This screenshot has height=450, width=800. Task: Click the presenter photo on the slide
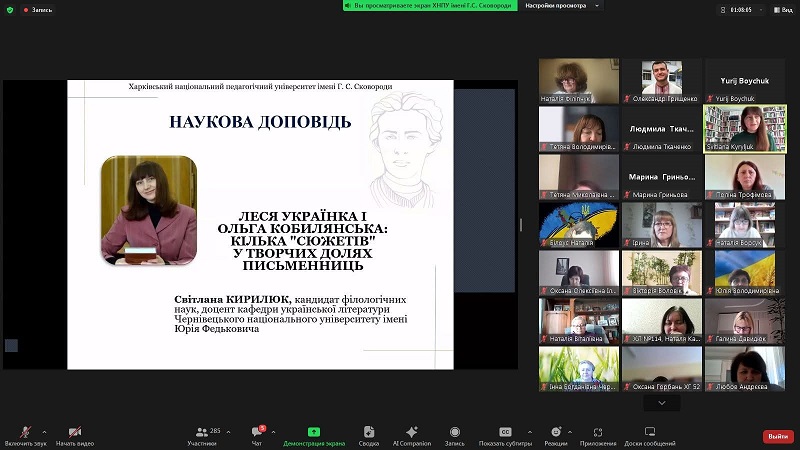click(x=149, y=210)
